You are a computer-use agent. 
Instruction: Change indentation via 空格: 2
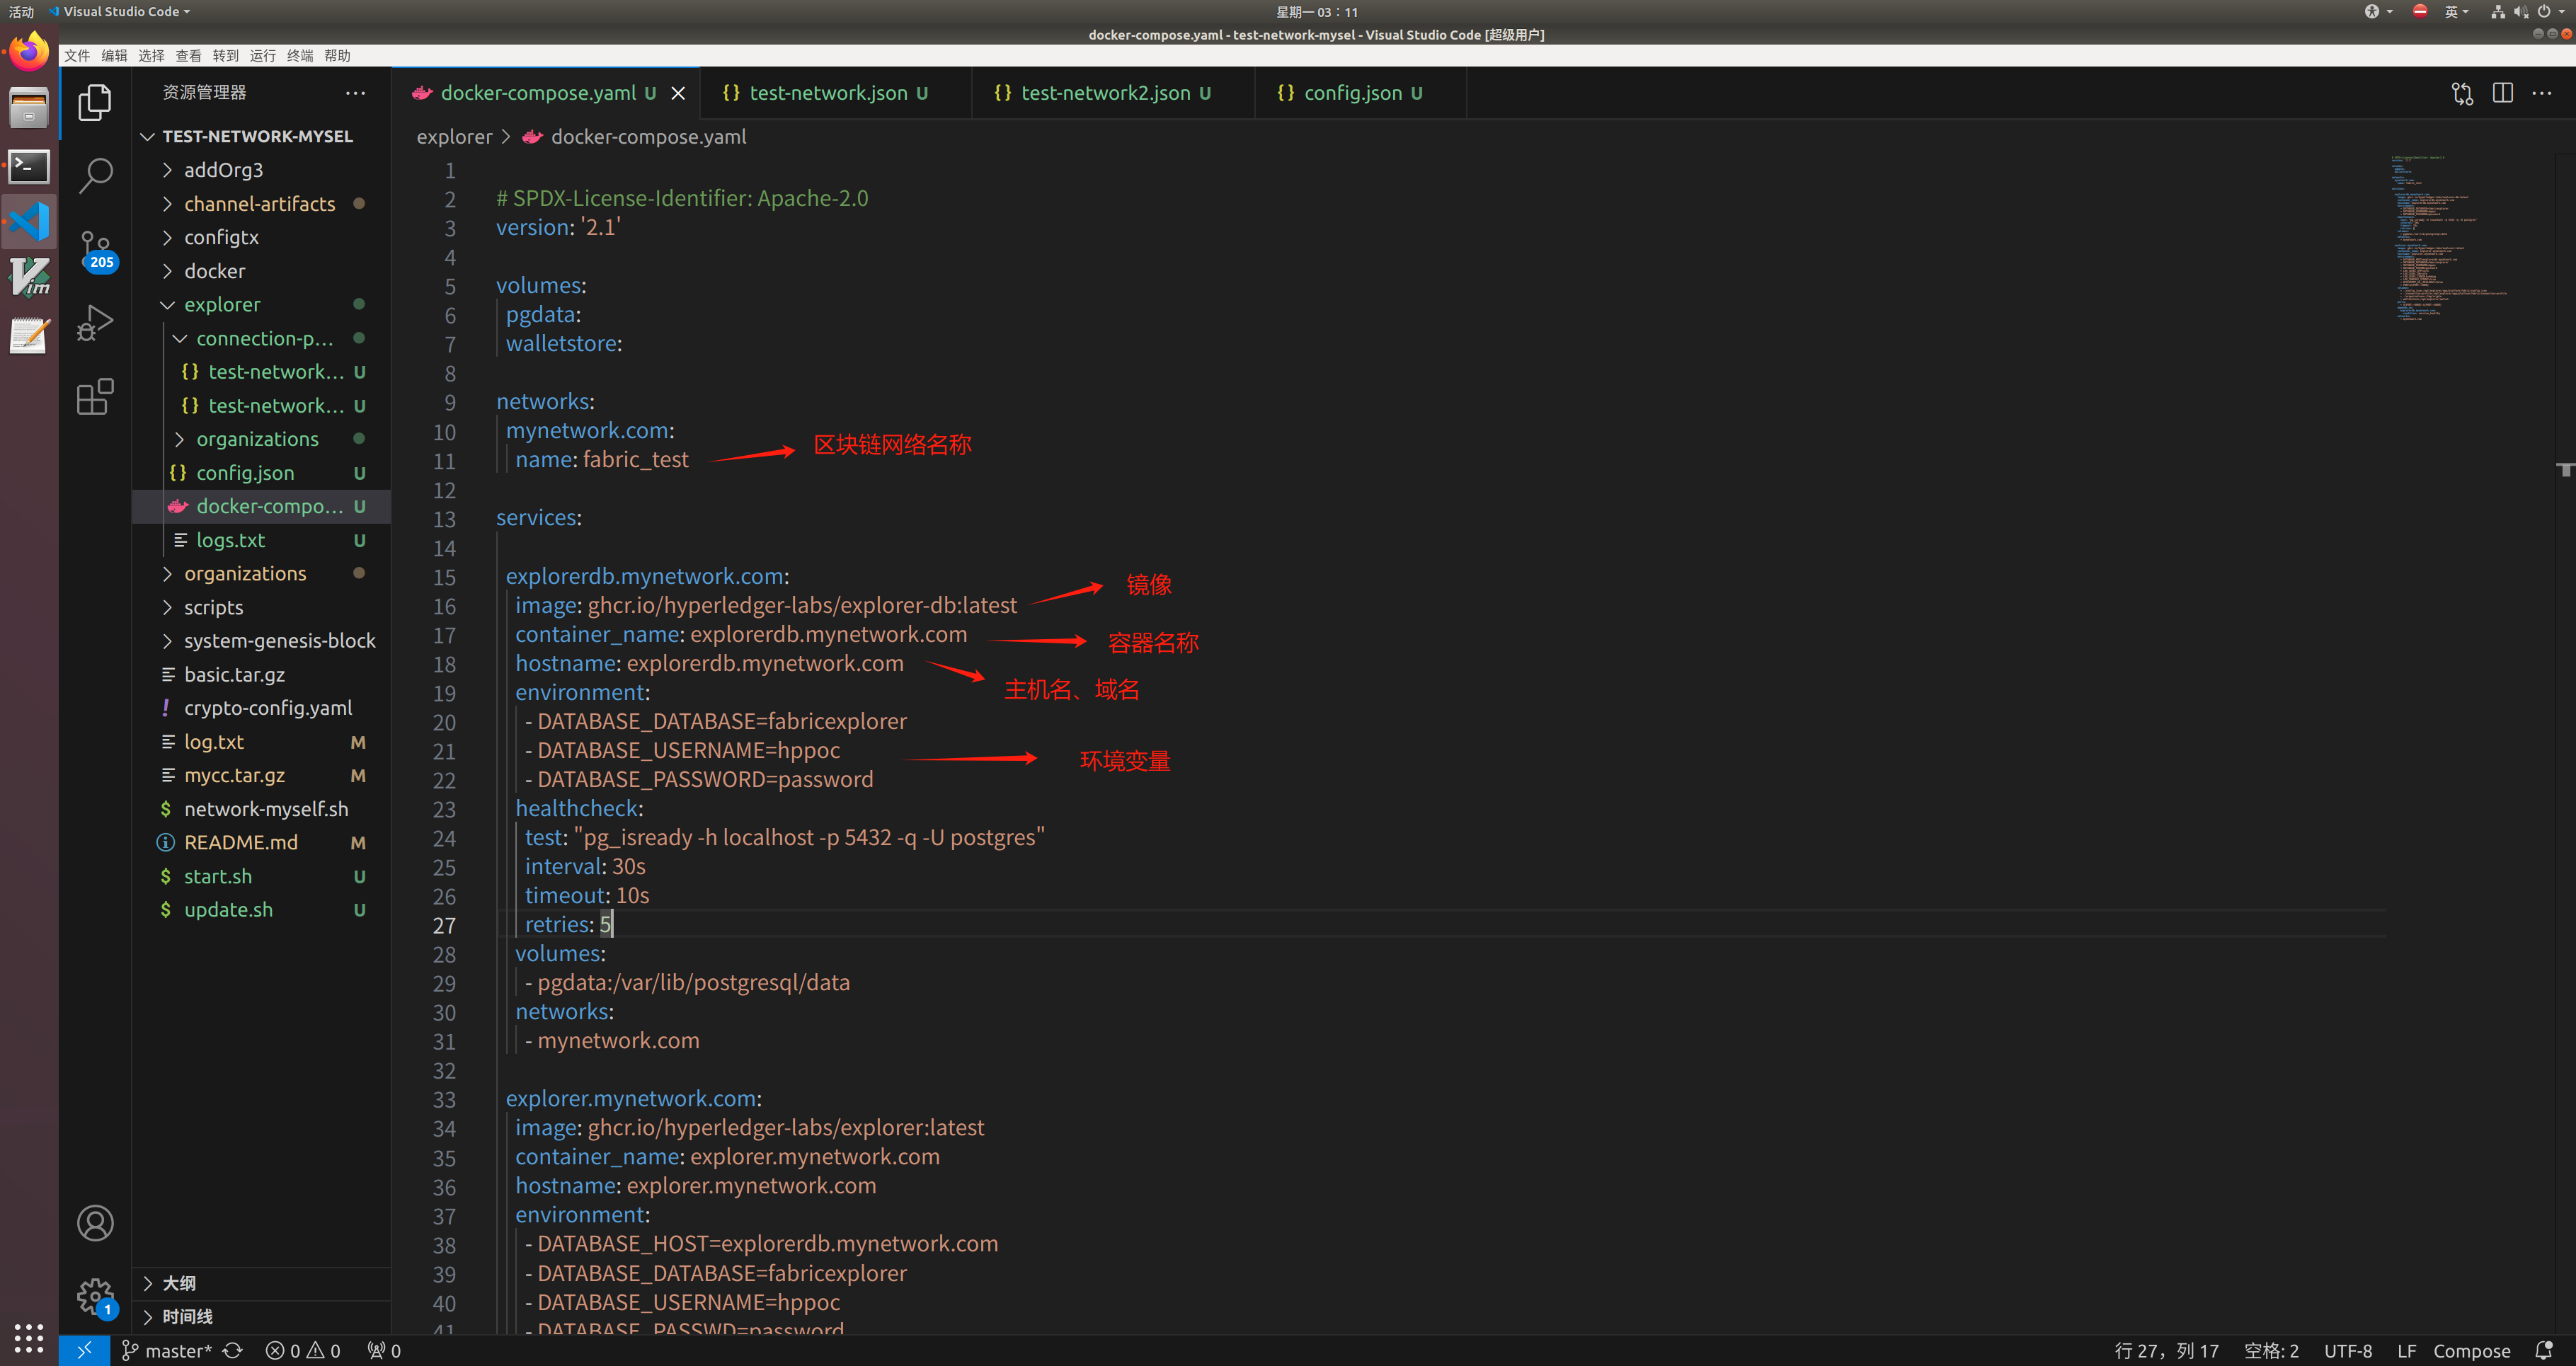(x=2271, y=1350)
